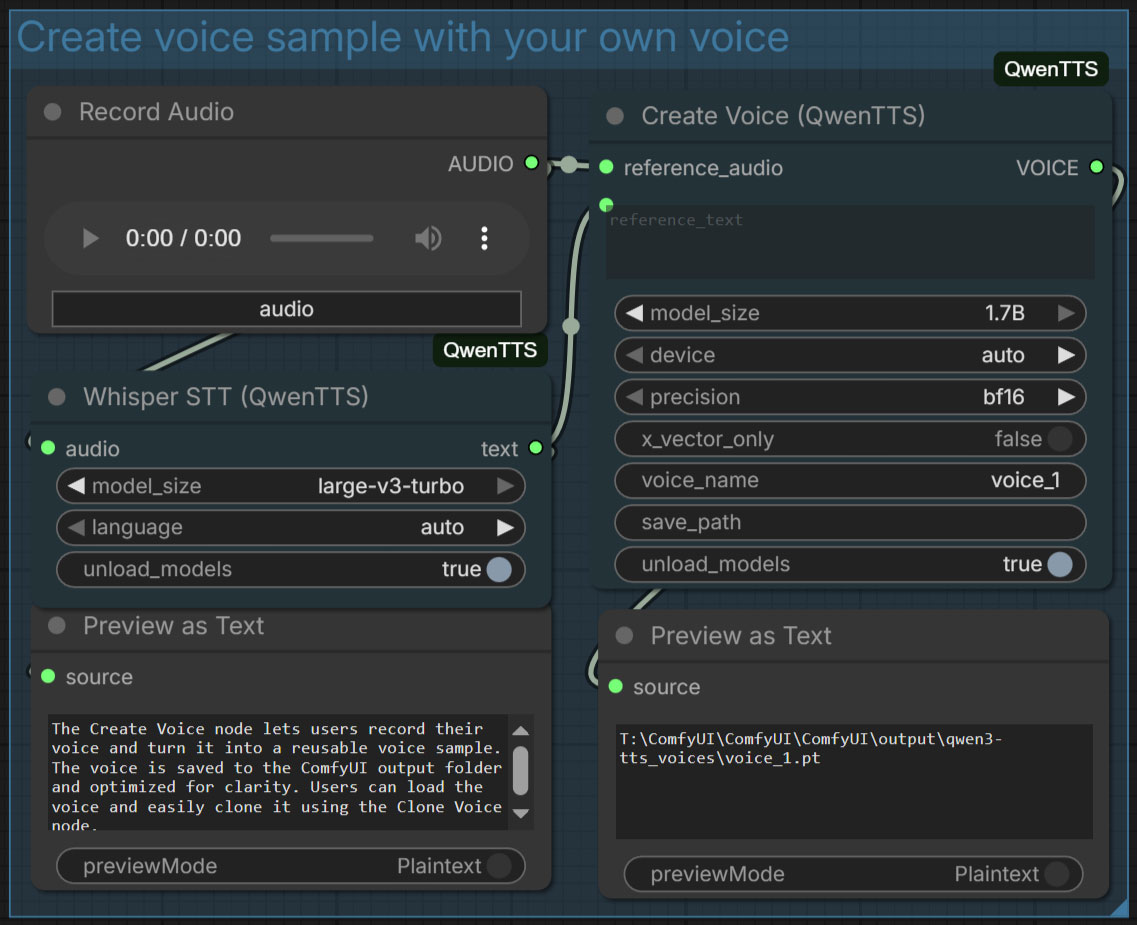The image size is (1137, 925).
Task: Click the group title Create voice sample
Action: (x=403, y=37)
